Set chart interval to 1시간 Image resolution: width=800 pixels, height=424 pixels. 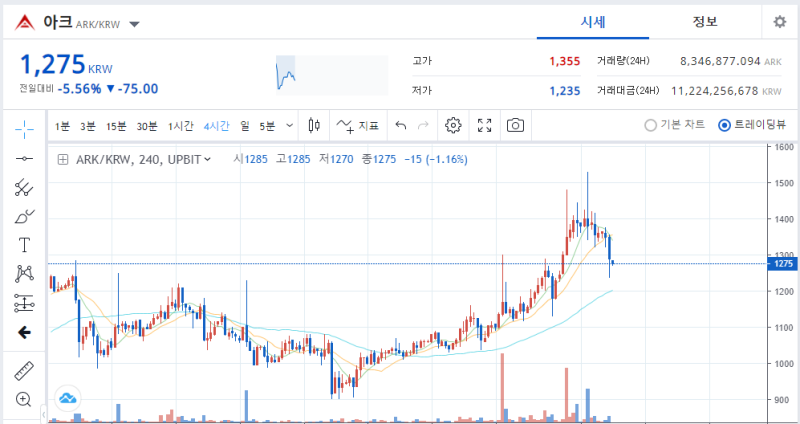click(x=181, y=126)
